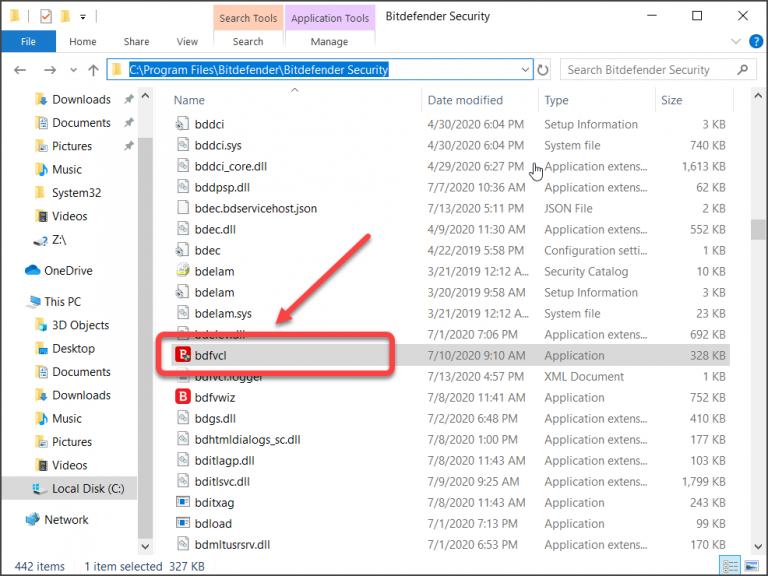This screenshot has height=576, width=768.
Task: Open recent locations dropdown arrow
Action: coord(73,70)
